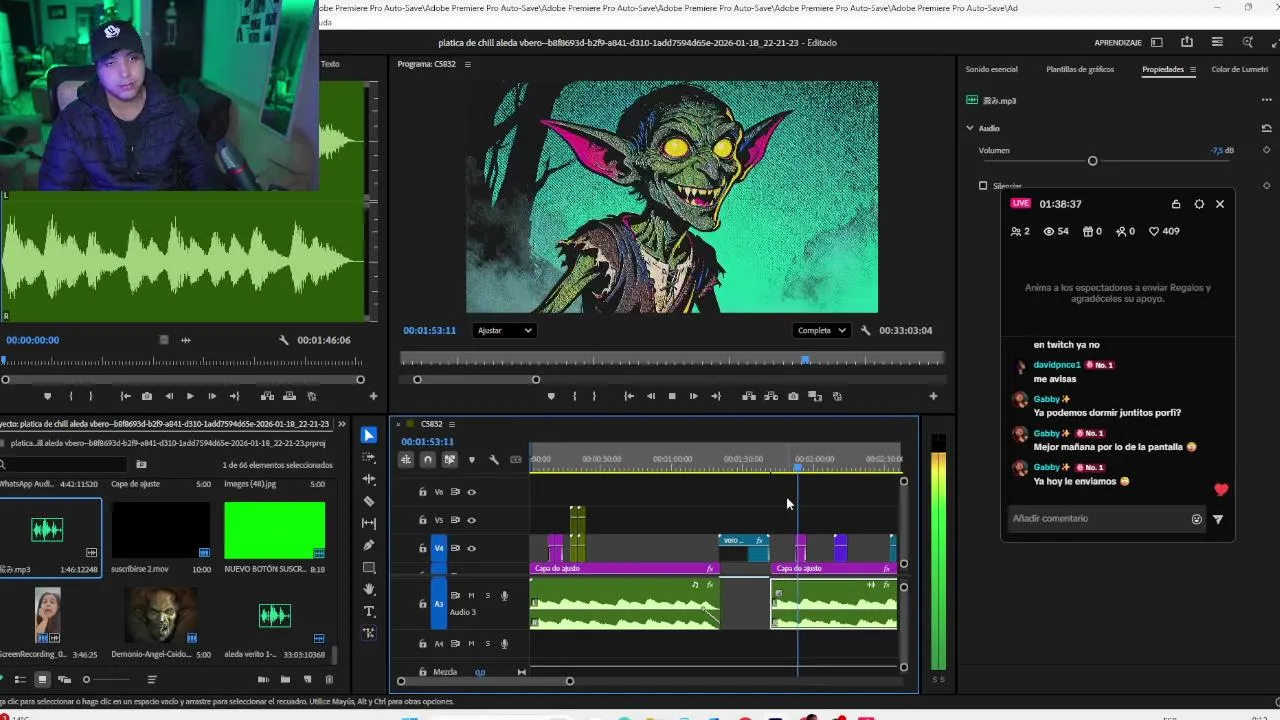Go to In point in Program monitor
This screenshot has height=720, width=1280.
(628, 396)
